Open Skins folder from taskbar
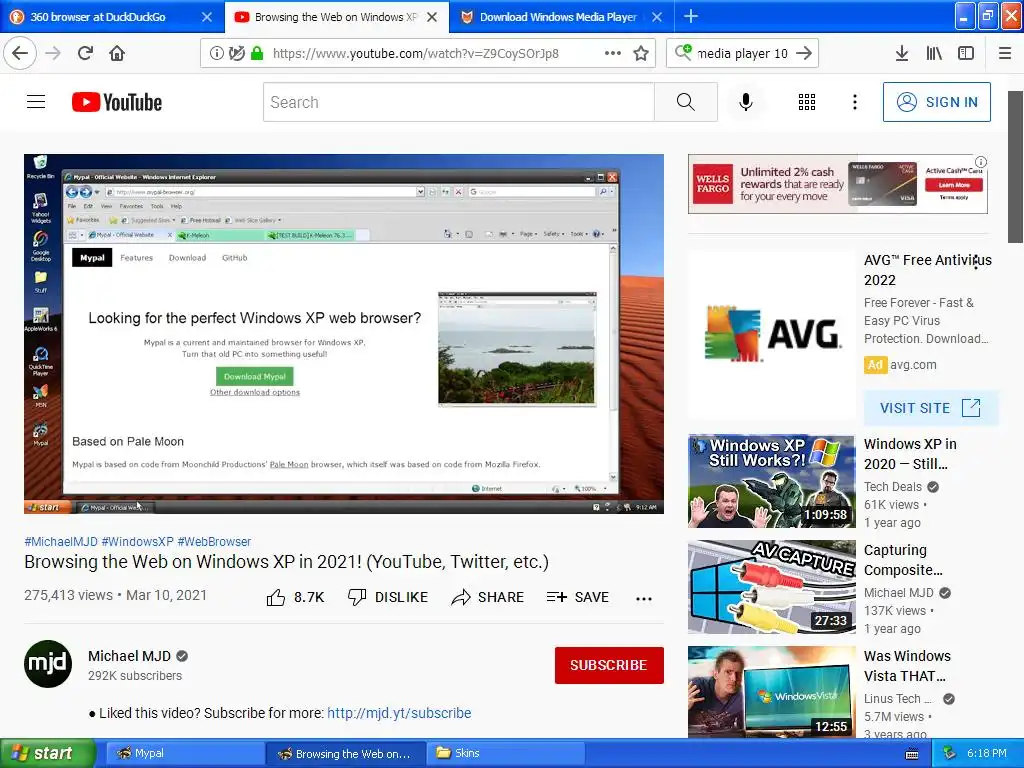Screen dimensions: 1024x768 (506, 753)
